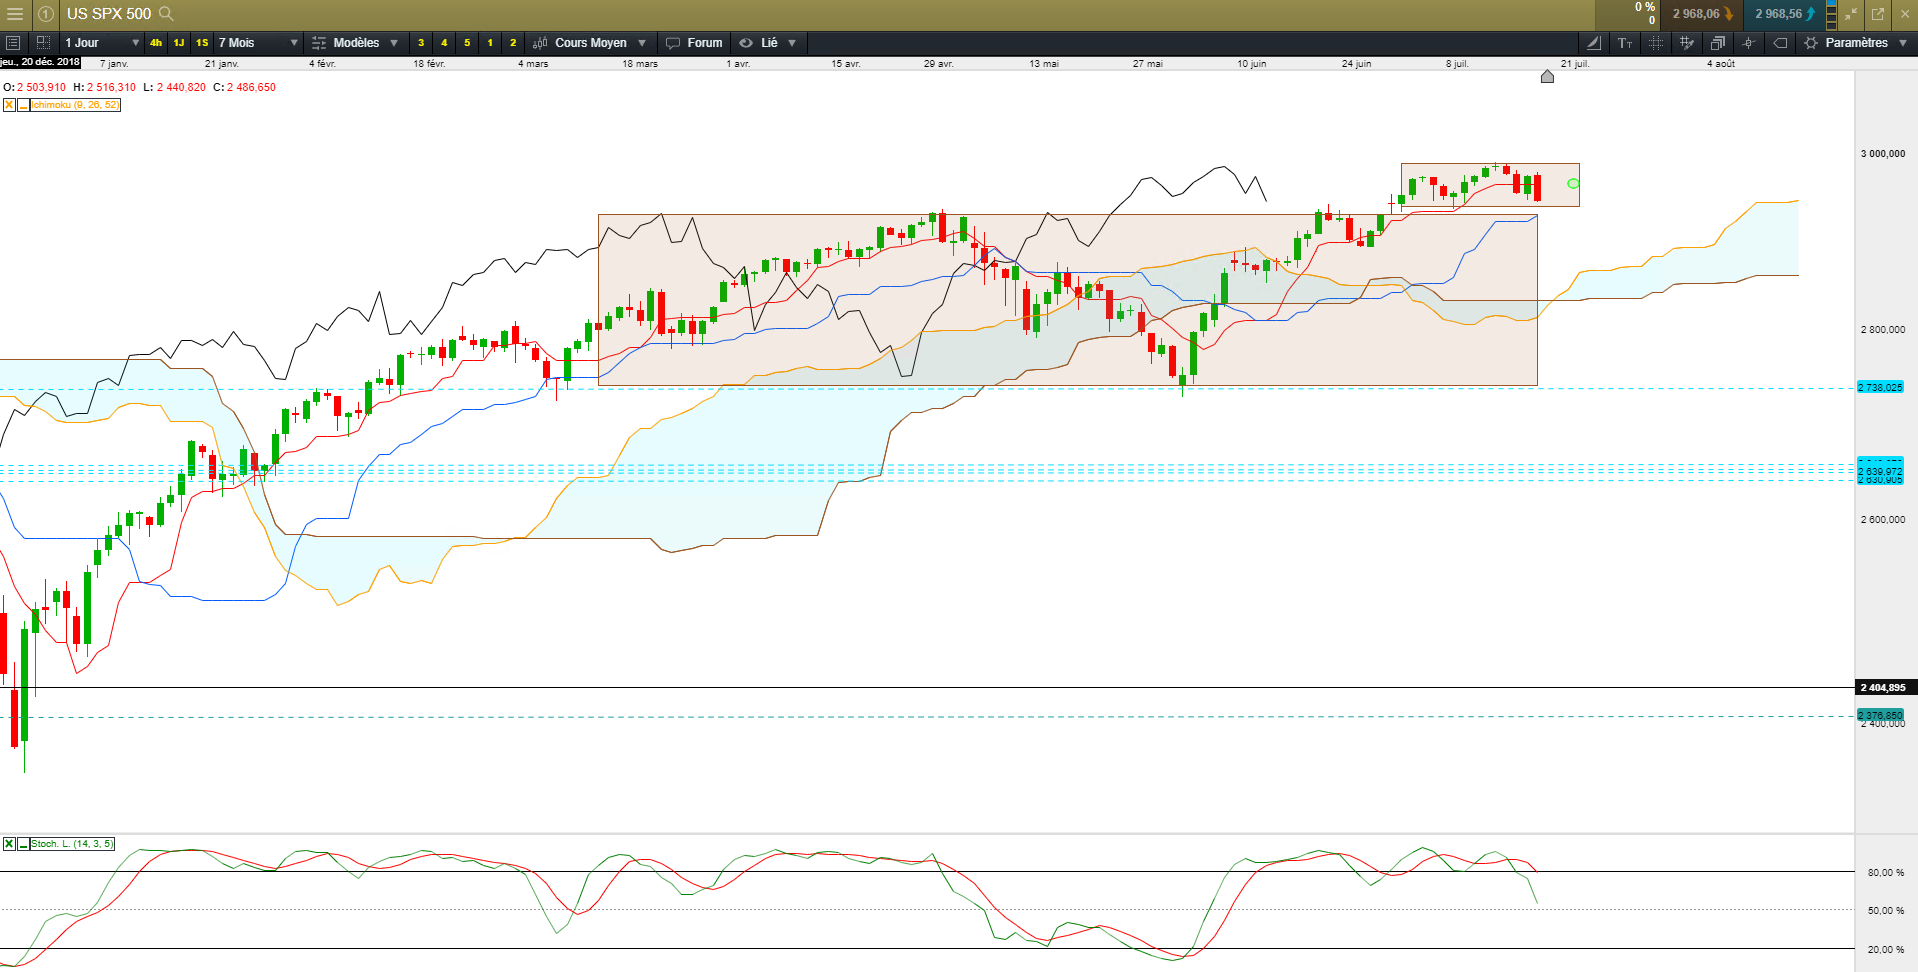The height and width of the screenshot is (972, 1918).
Task: Open the drawing line style tool
Action: (1593, 43)
